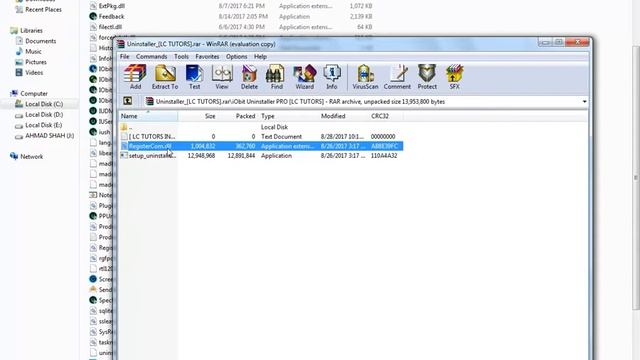Viewport: 640px width, 360px height.
Task: Open Music library in Explorer
Action: pos(33,52)
